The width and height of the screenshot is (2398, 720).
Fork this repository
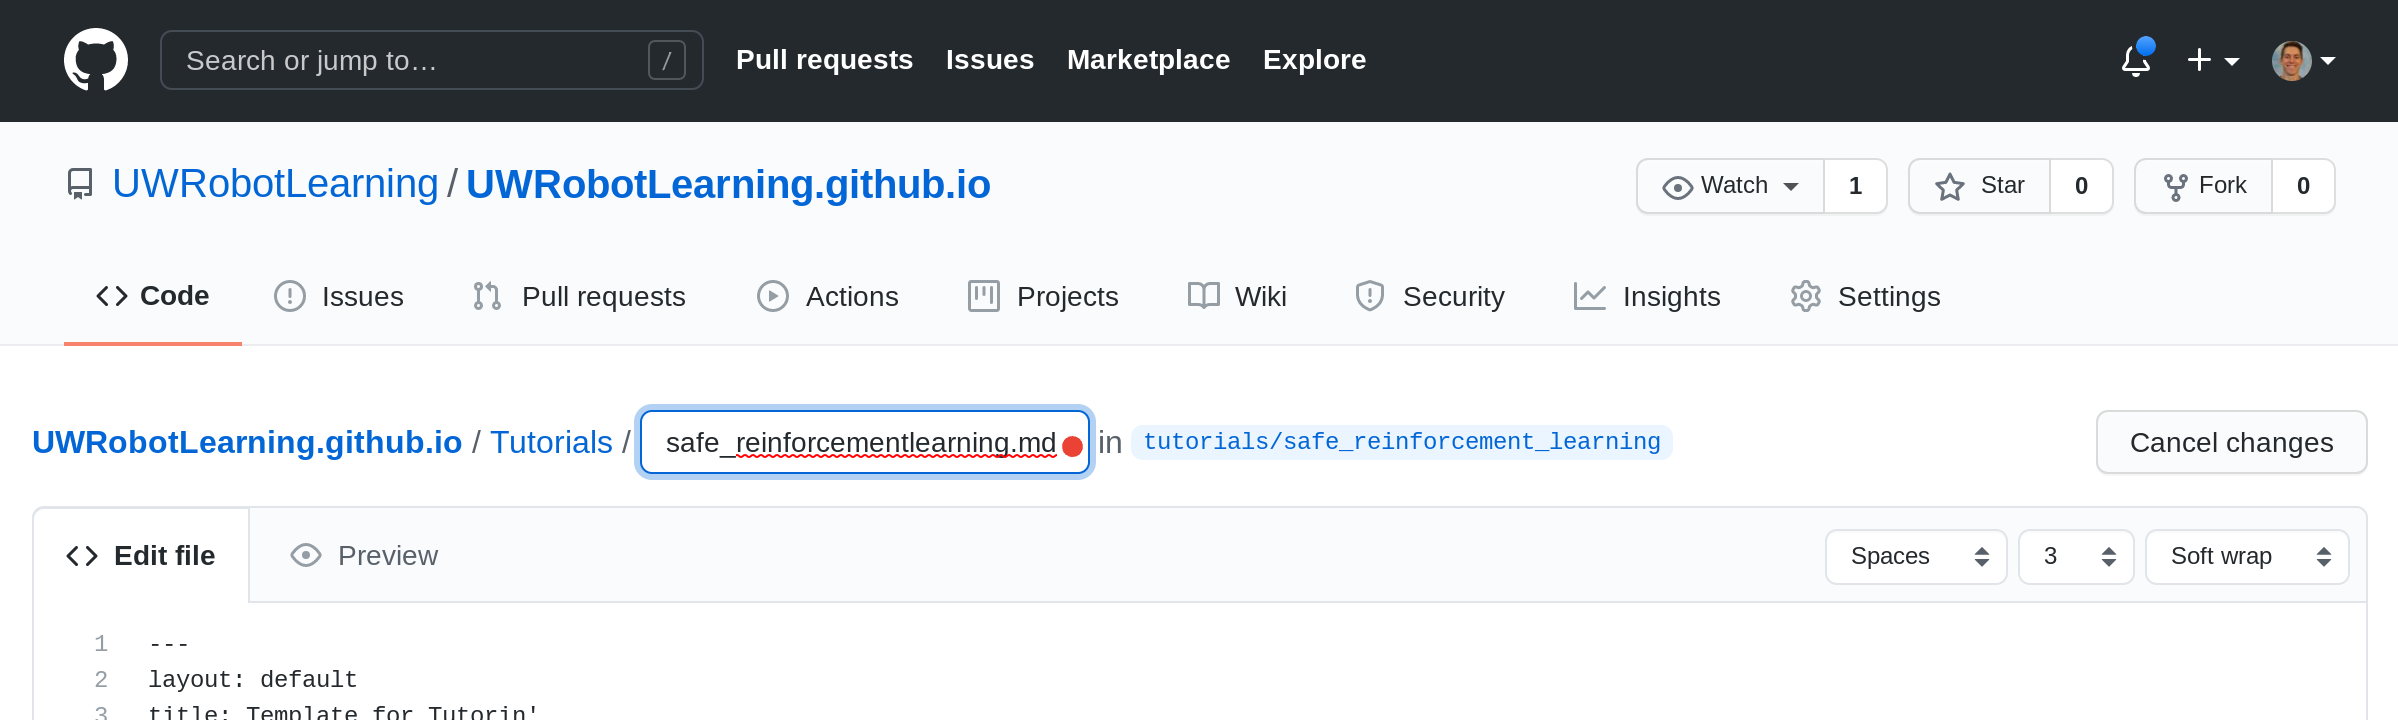click(x=2203, y=186)
